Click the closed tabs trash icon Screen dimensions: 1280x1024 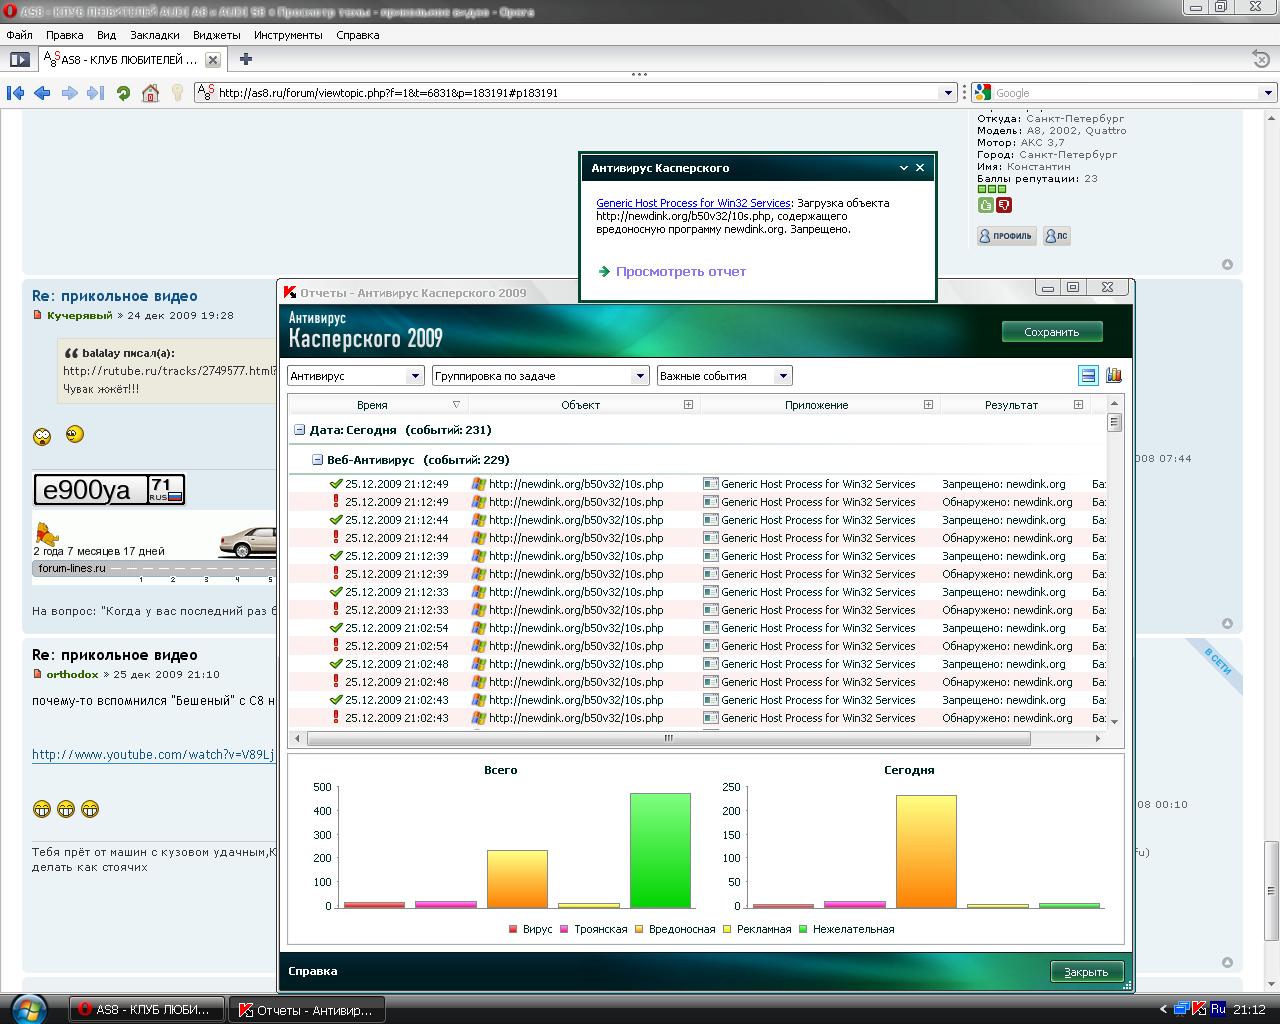1261,59
